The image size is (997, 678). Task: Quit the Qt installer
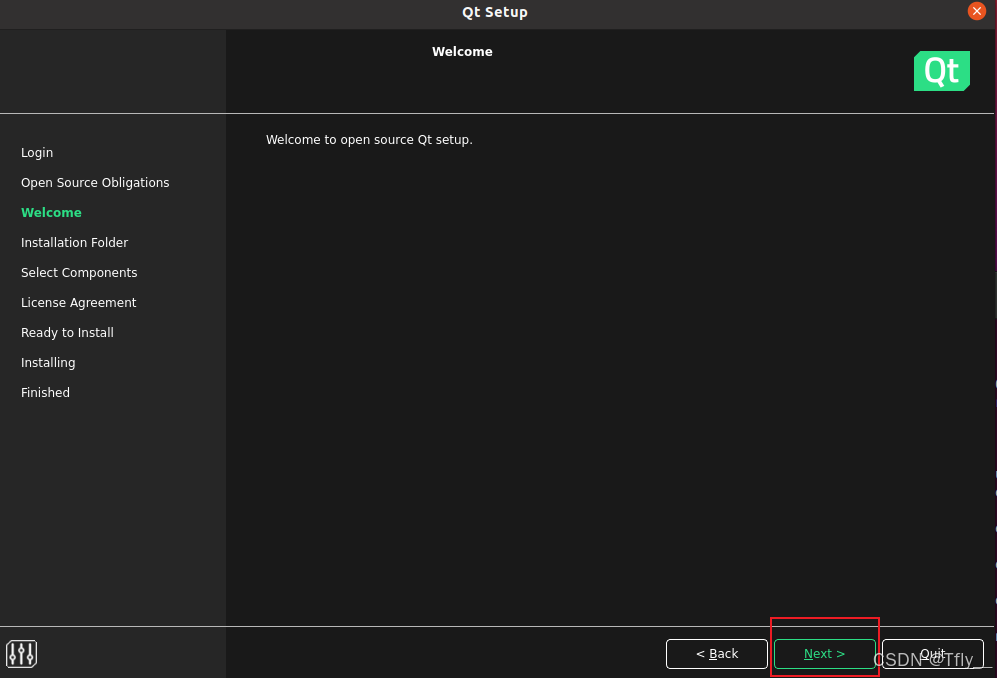click(x=933, y=654)
